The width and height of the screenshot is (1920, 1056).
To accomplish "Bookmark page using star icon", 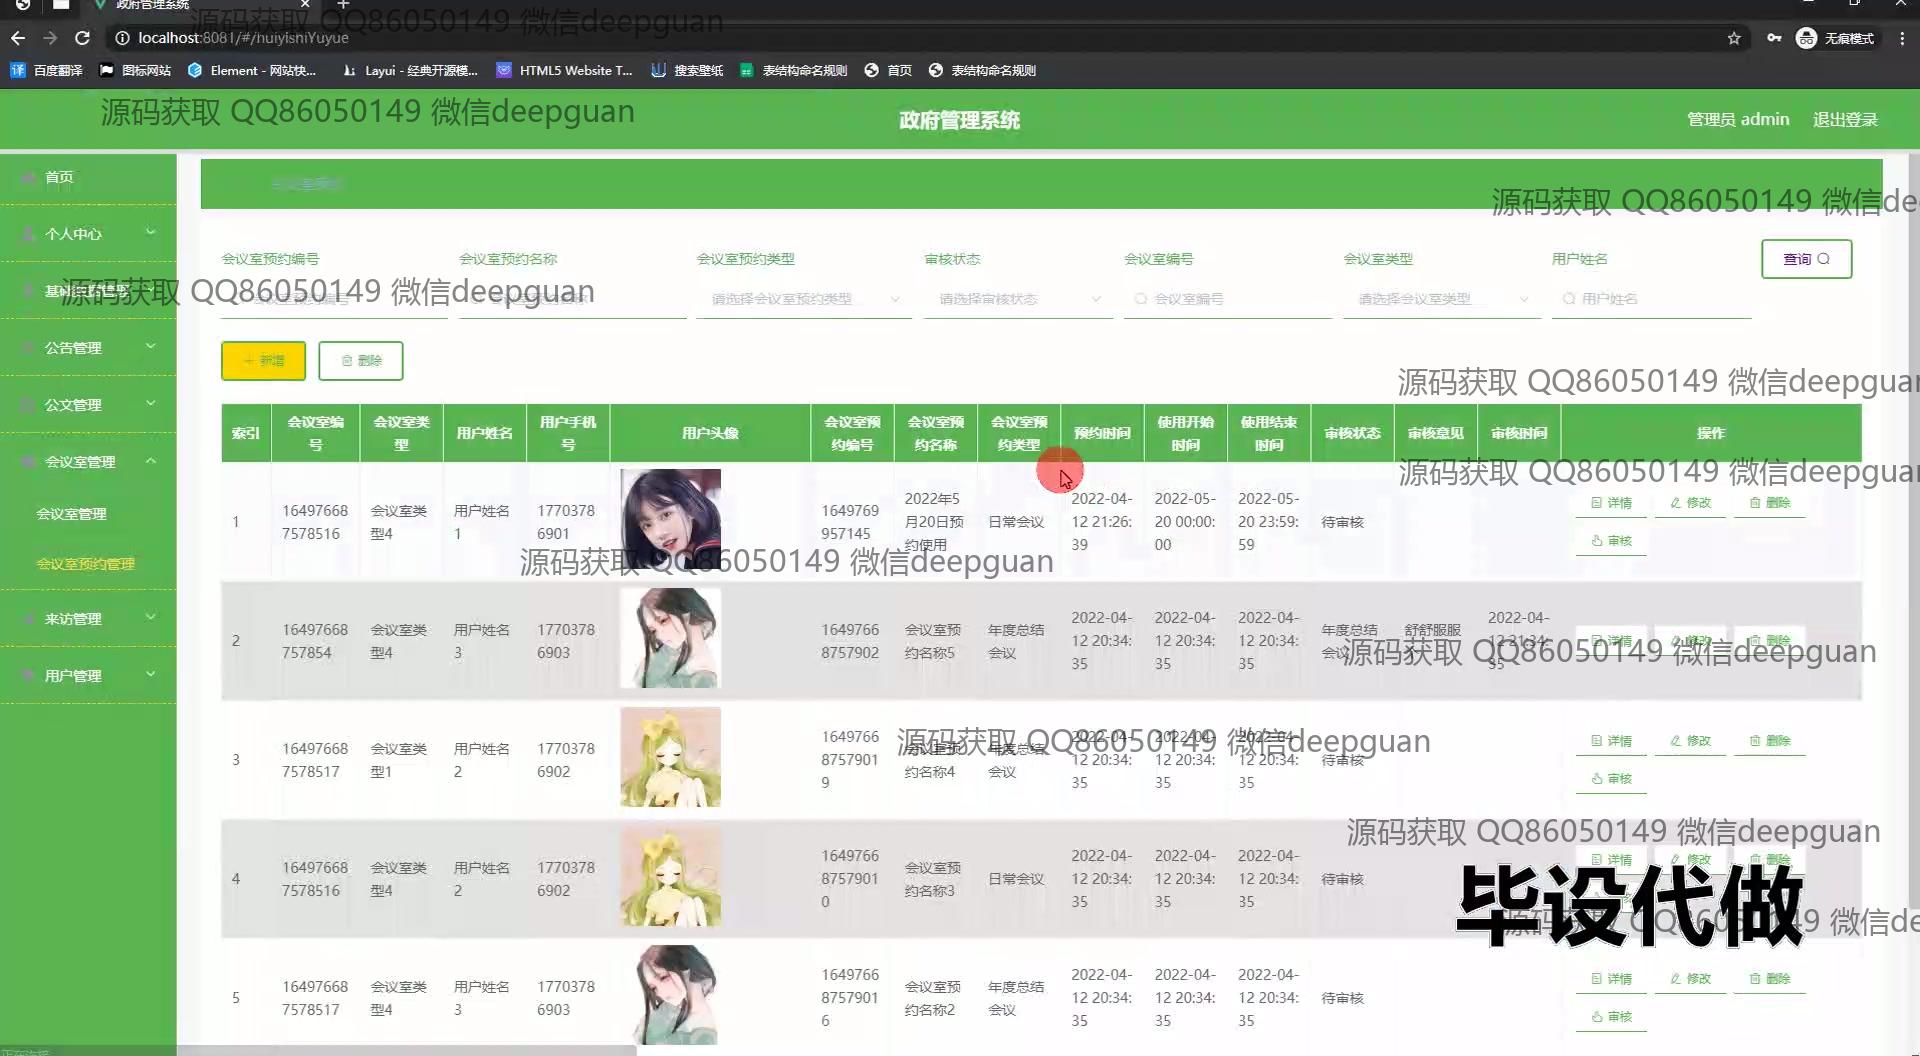I will point(1734,38).
